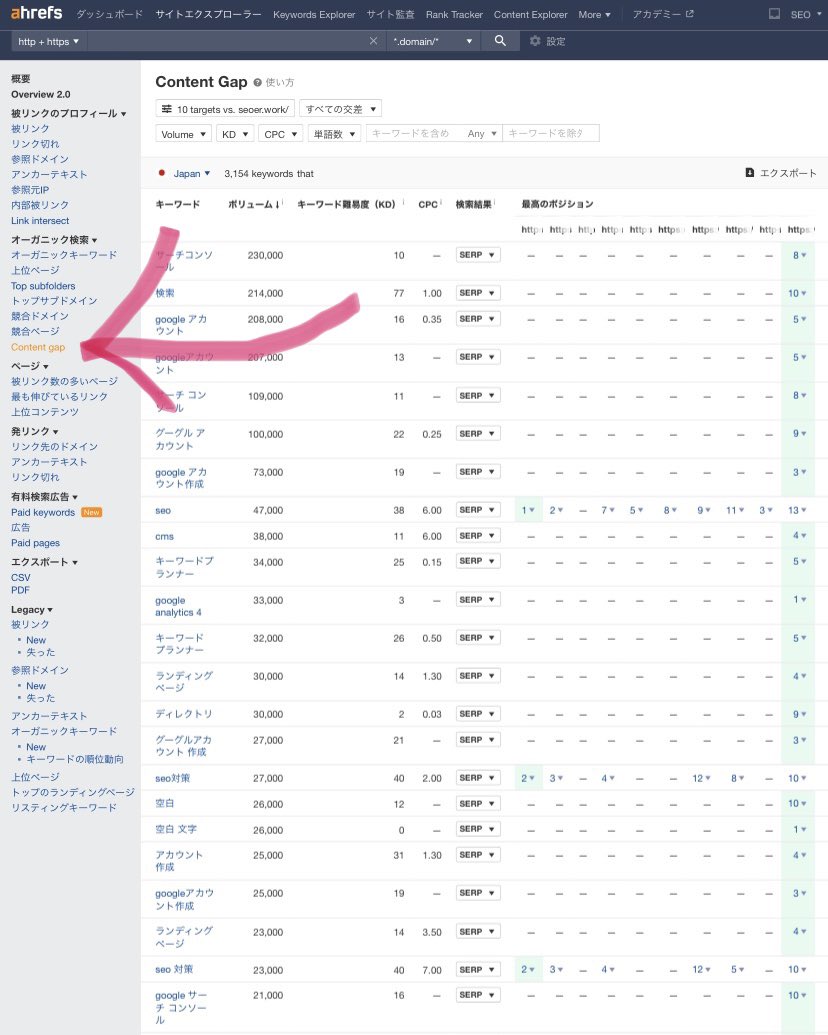Screen dimensions: 828x1035
Task: Open the 設定 gear settings
Action: tap(547, 41)
